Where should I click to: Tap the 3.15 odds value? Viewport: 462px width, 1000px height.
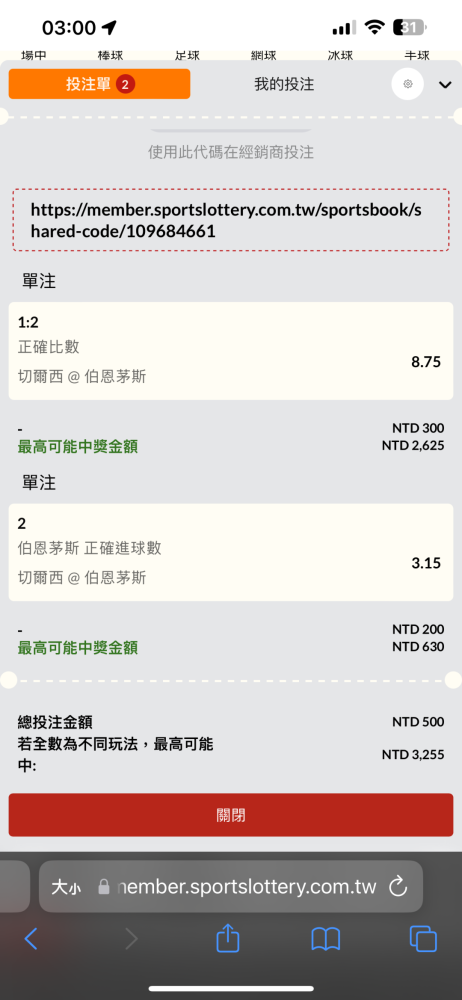point(426,563)
